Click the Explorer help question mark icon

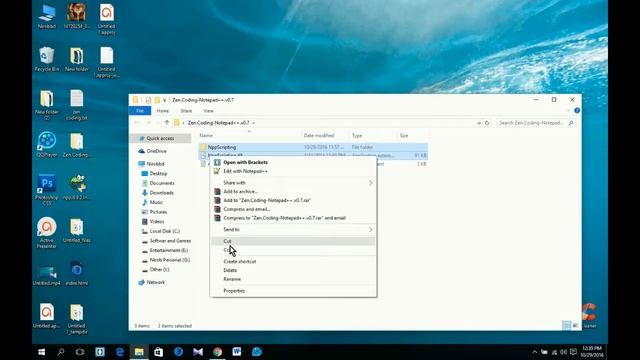(x=577, y=111)
